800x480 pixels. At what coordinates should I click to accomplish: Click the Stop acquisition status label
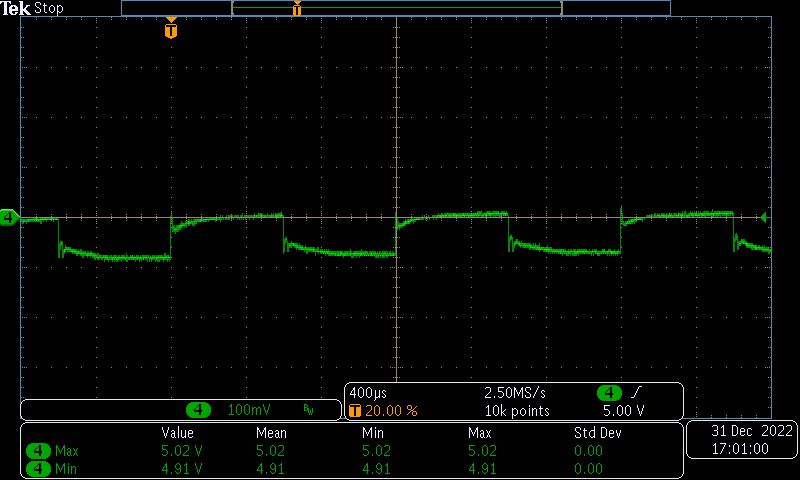[49, 8]
